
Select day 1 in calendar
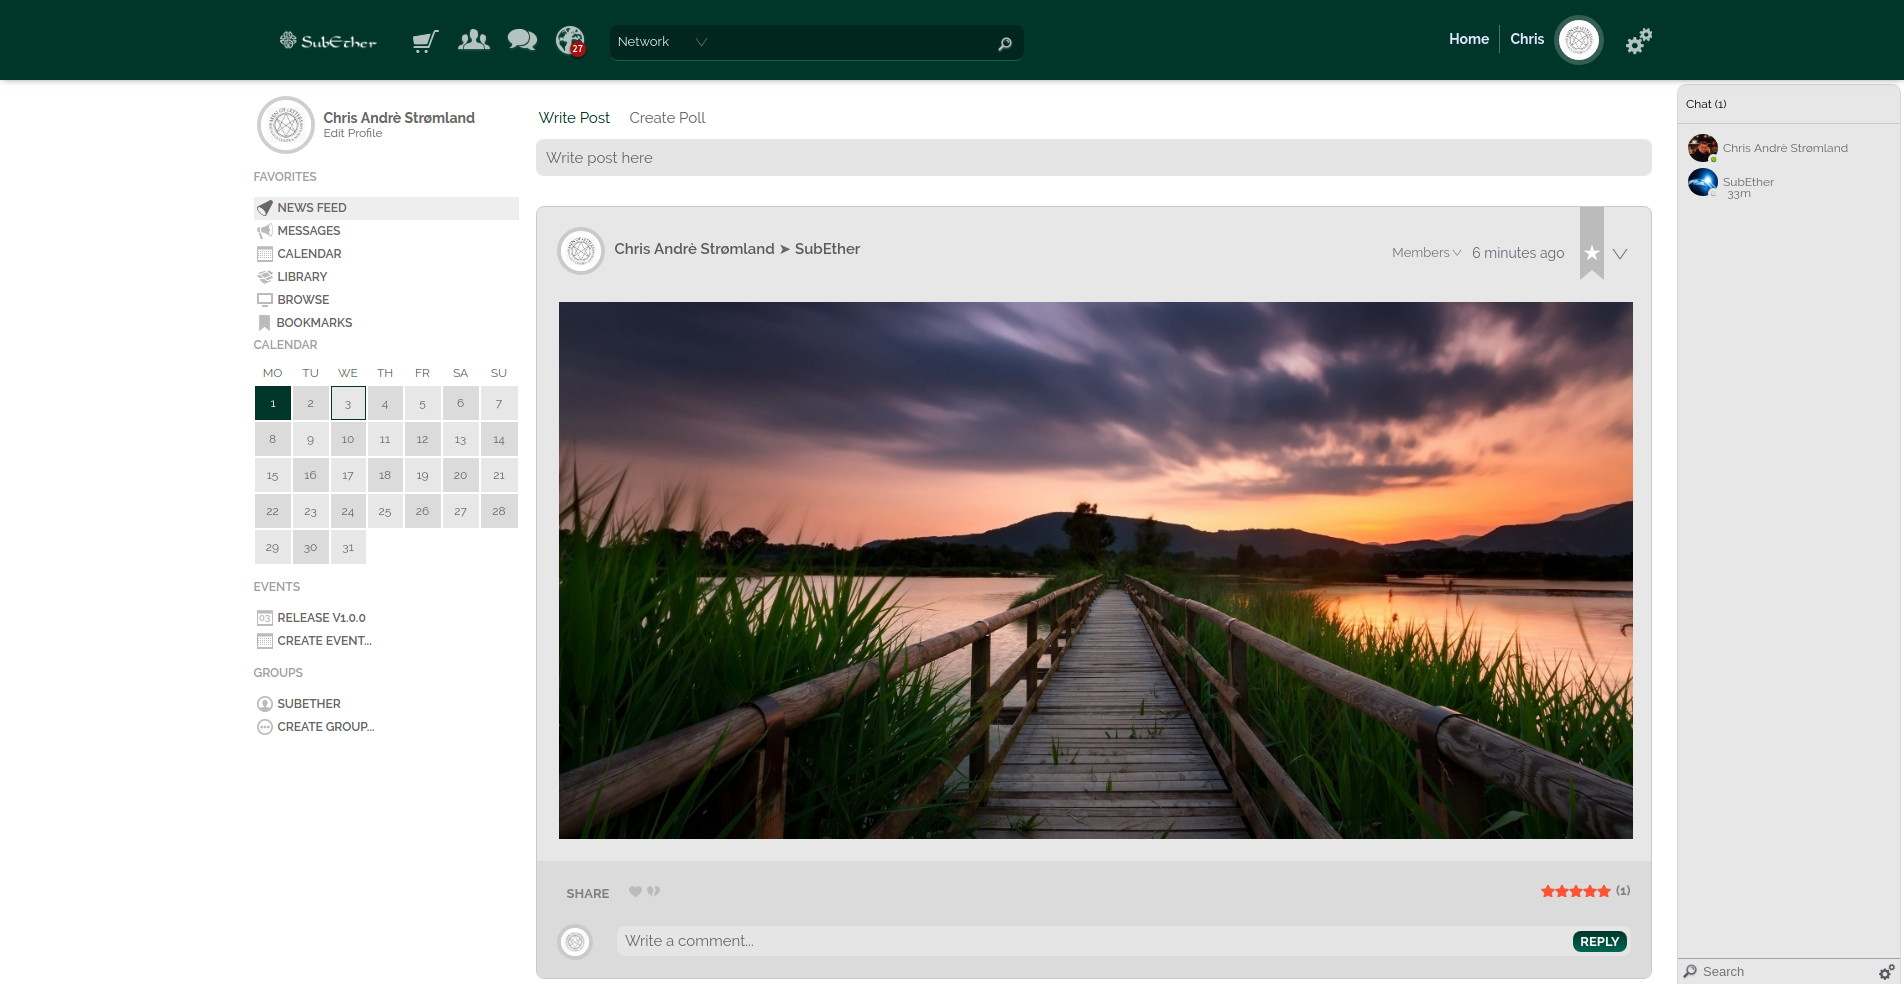tap(272, 403)
